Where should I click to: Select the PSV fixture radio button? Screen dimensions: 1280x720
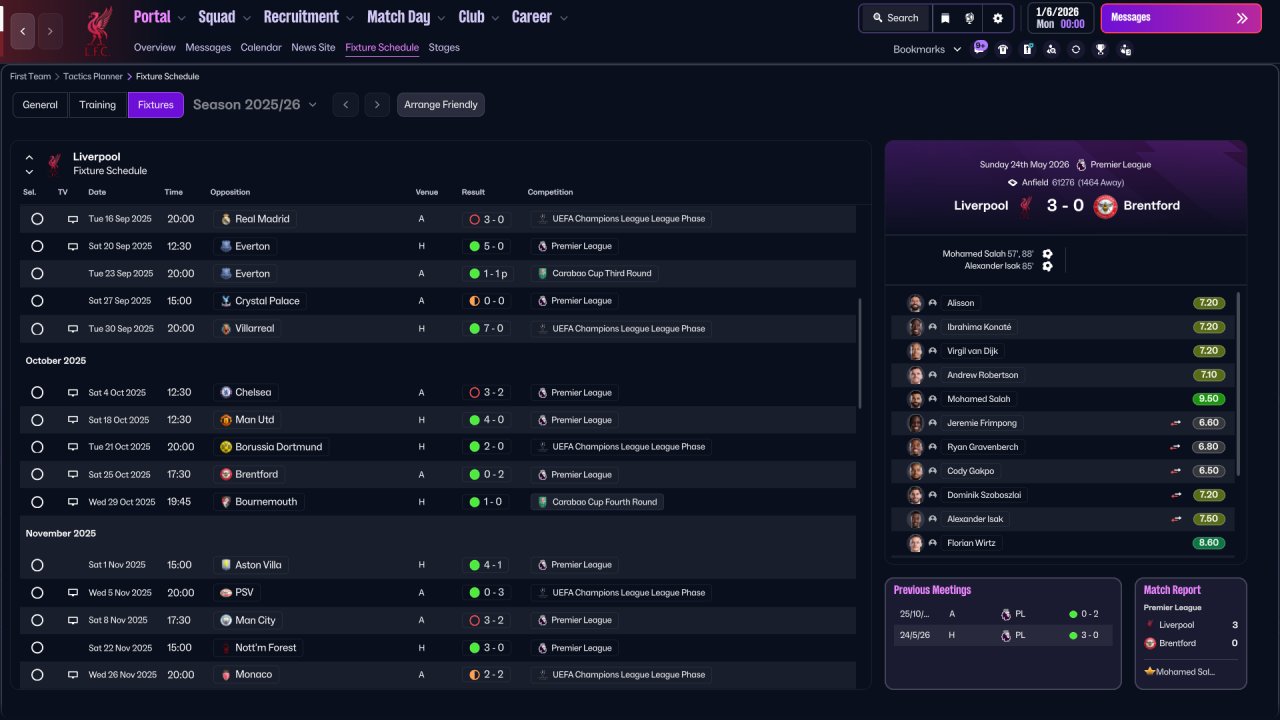(37, 592)
